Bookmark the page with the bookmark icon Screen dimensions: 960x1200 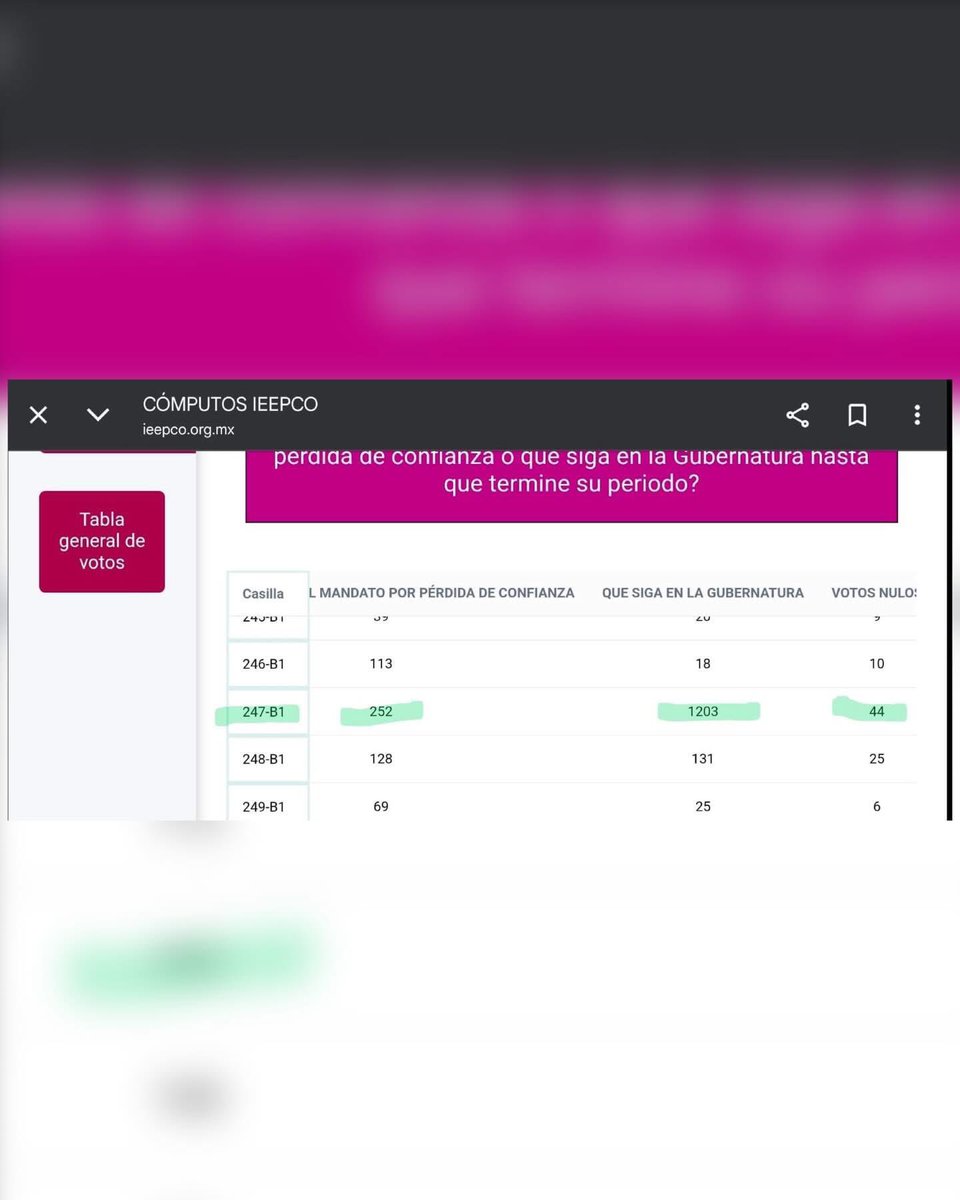click(857, 415)
